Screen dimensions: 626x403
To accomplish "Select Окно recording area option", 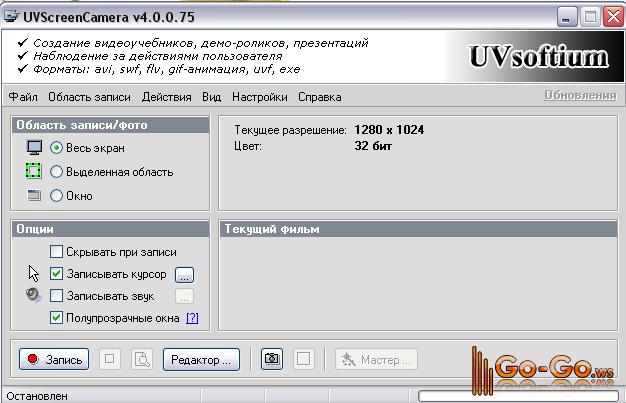I will coord(56,196).
